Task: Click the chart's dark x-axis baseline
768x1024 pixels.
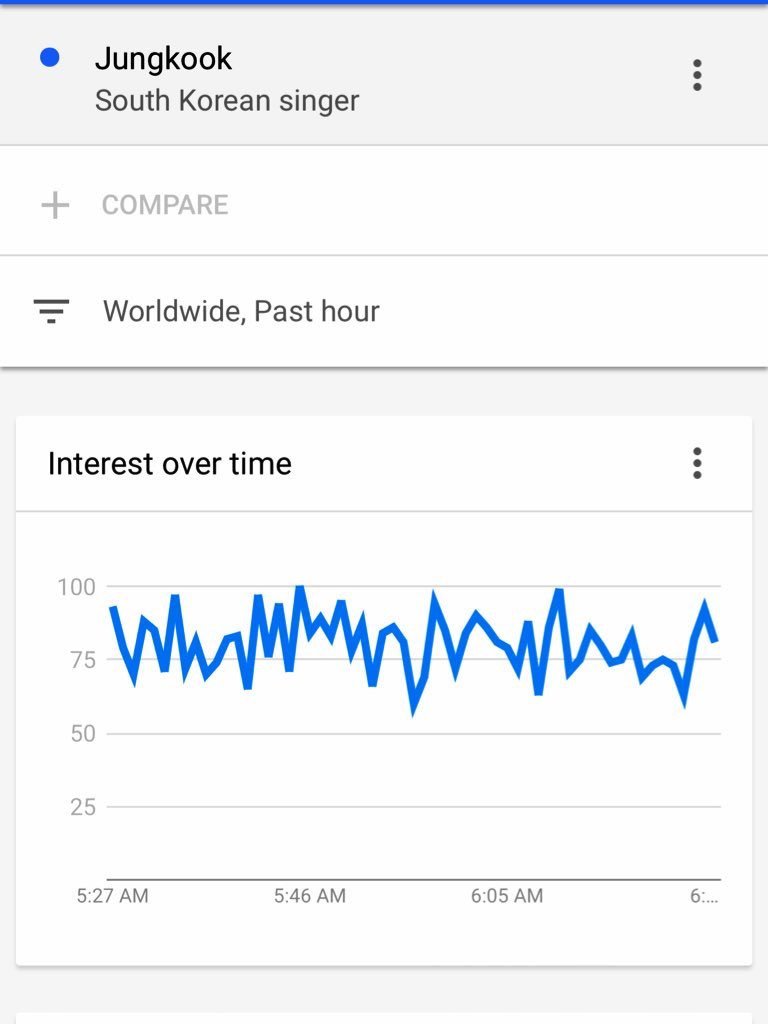Action: tap(413, 879)
